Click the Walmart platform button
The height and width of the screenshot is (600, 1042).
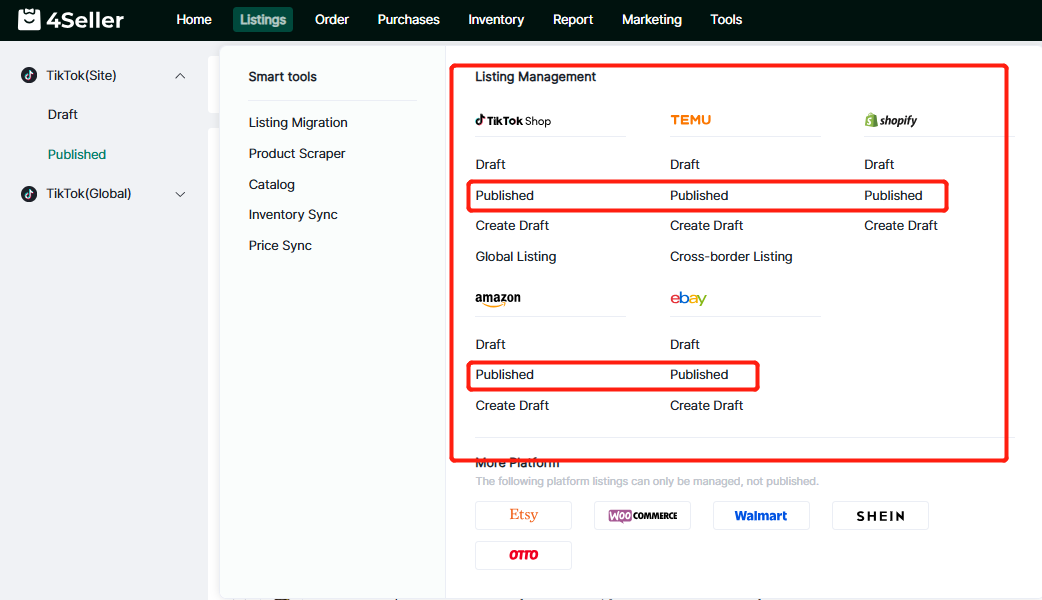[760, 516]
